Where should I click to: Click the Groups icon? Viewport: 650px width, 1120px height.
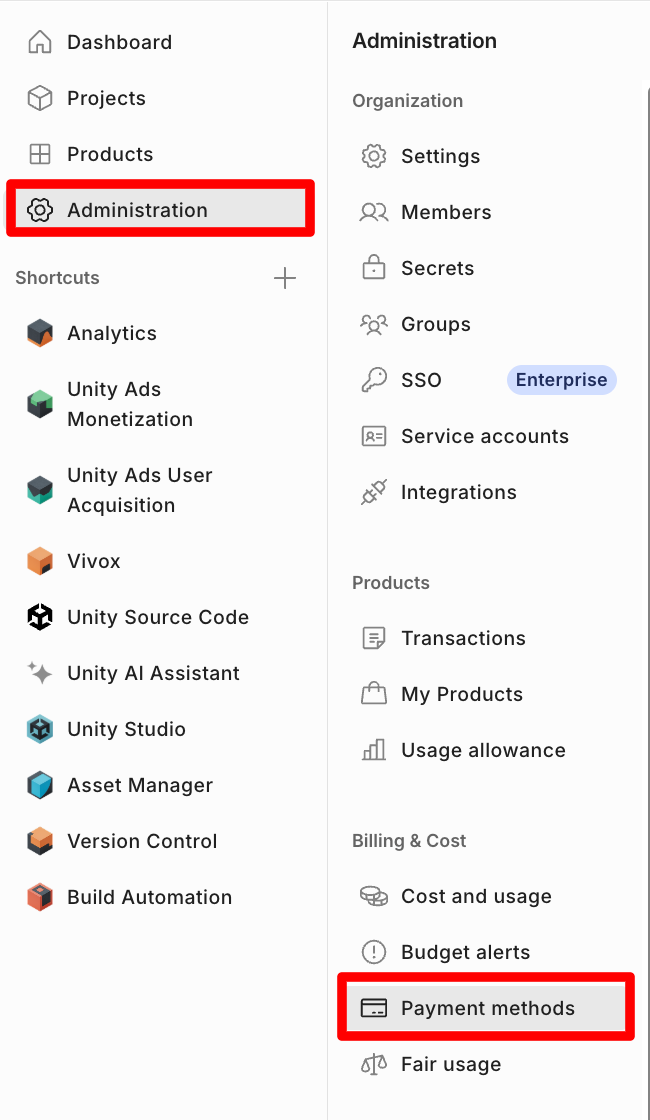pos(374,324)
